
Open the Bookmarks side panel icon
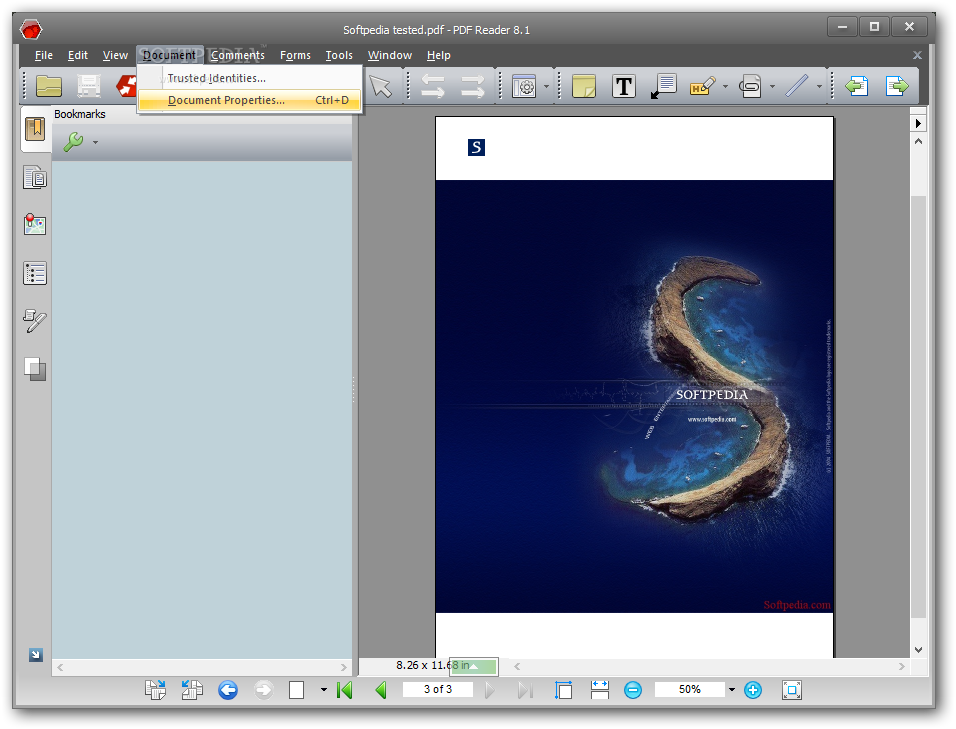35,129
